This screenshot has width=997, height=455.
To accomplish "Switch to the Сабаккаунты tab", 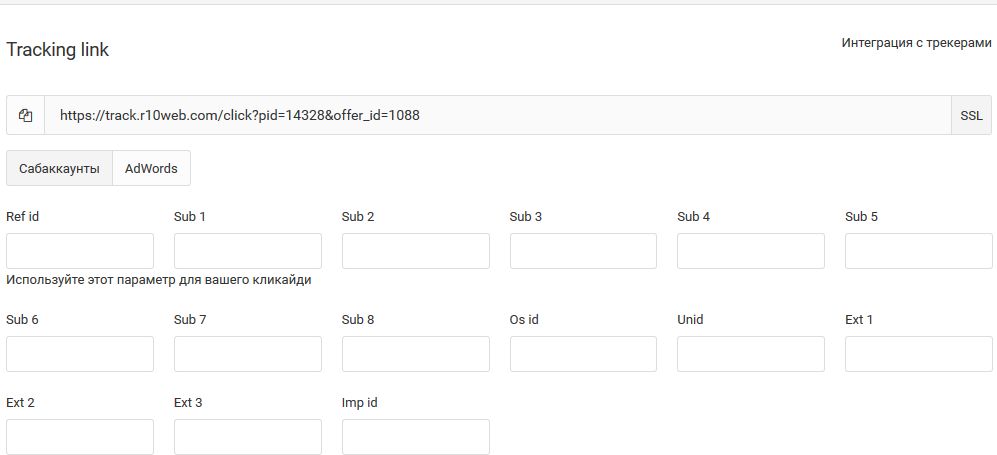I will point(59,168).
